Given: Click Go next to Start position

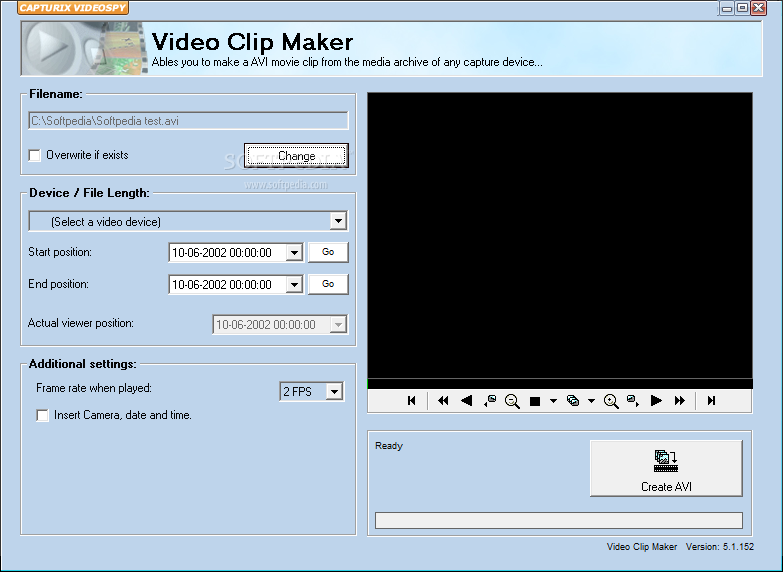Looking at the screenshot, I should click(328, 252).
